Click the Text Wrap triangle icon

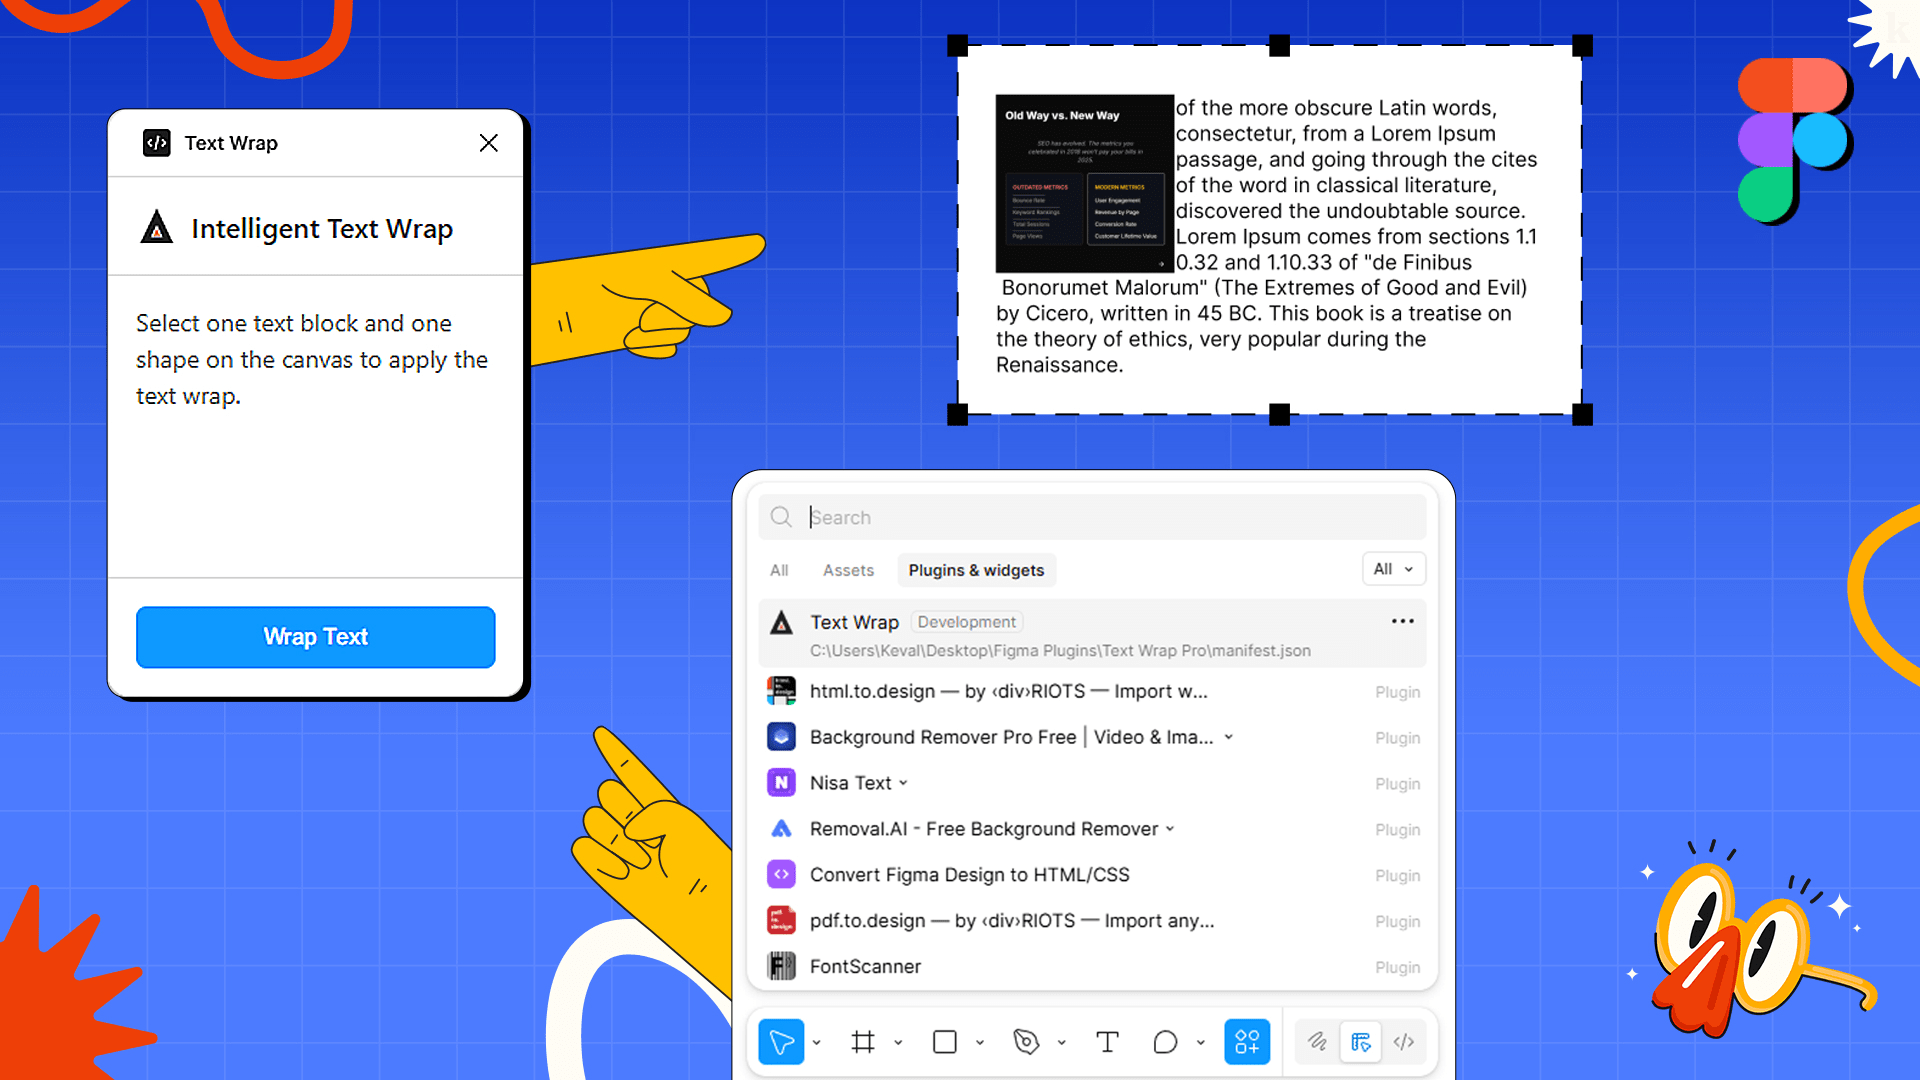[781, 623]
